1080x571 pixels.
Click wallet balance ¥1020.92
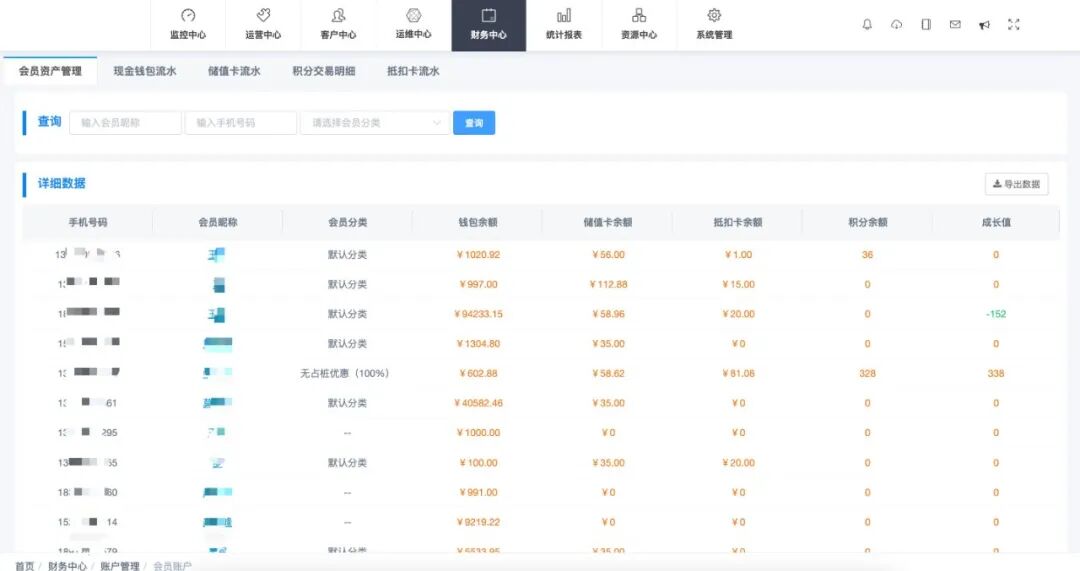[x=478, y=255]
